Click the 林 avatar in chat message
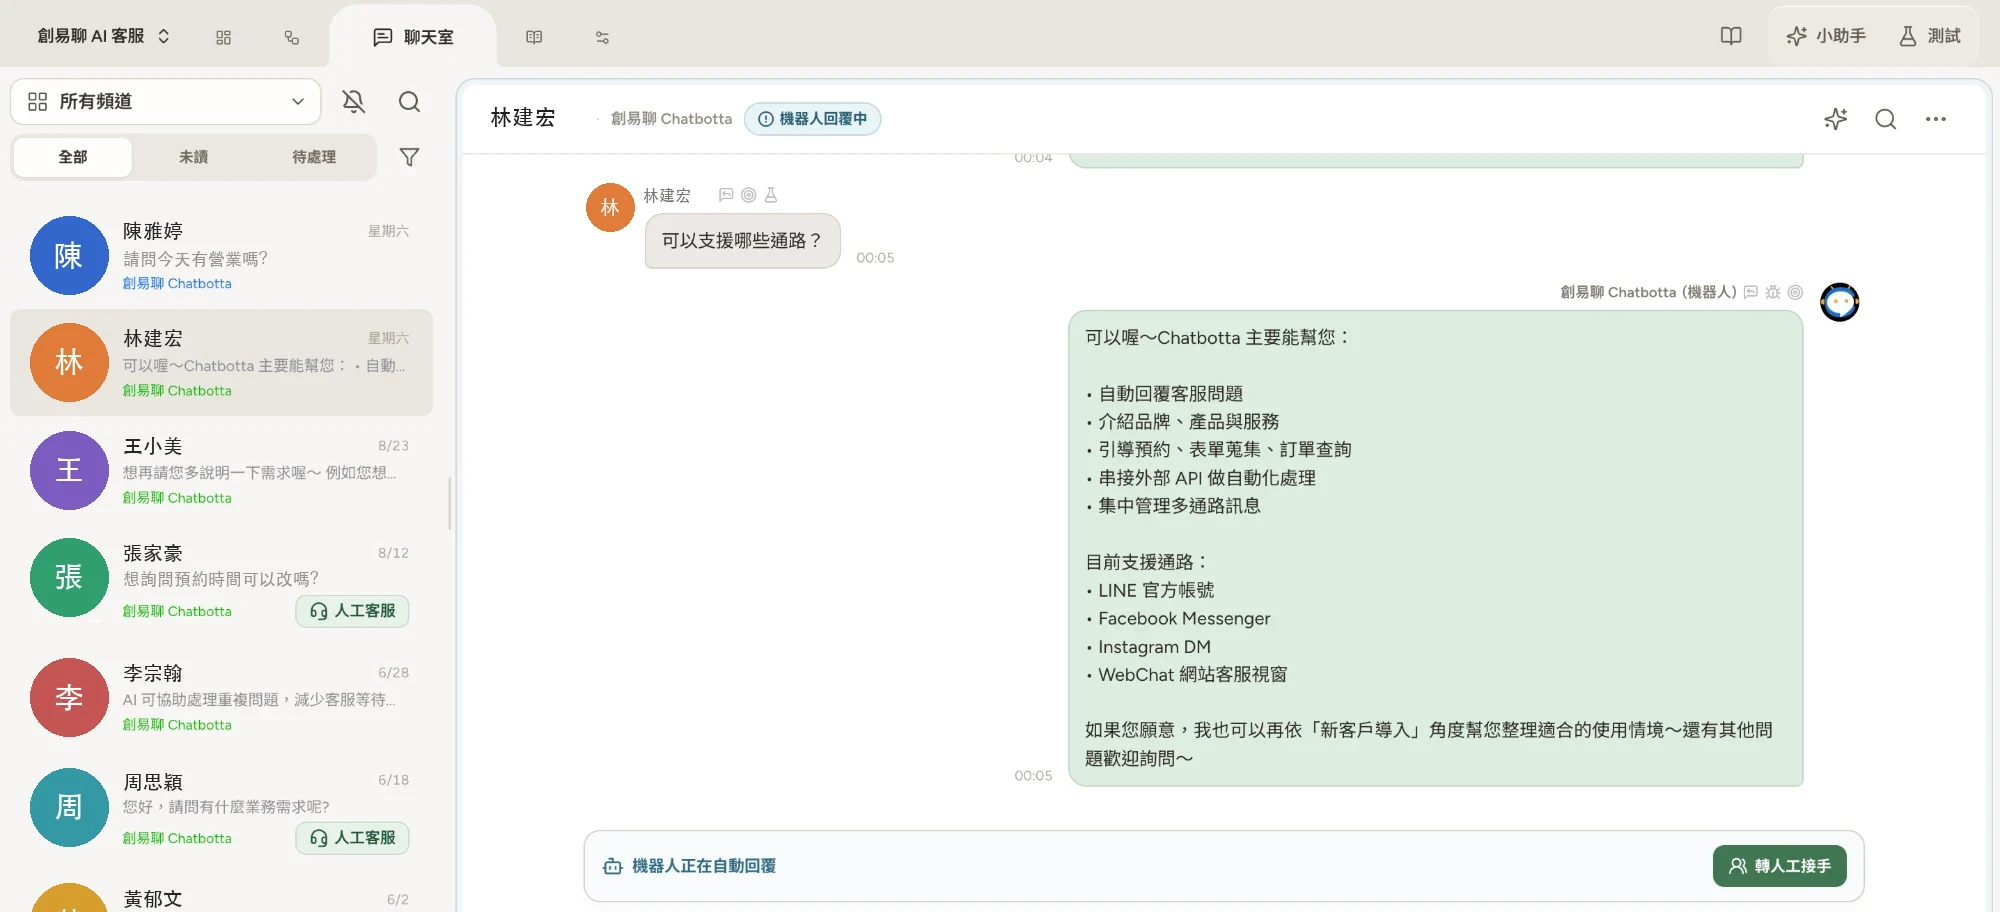 point(610,207)
